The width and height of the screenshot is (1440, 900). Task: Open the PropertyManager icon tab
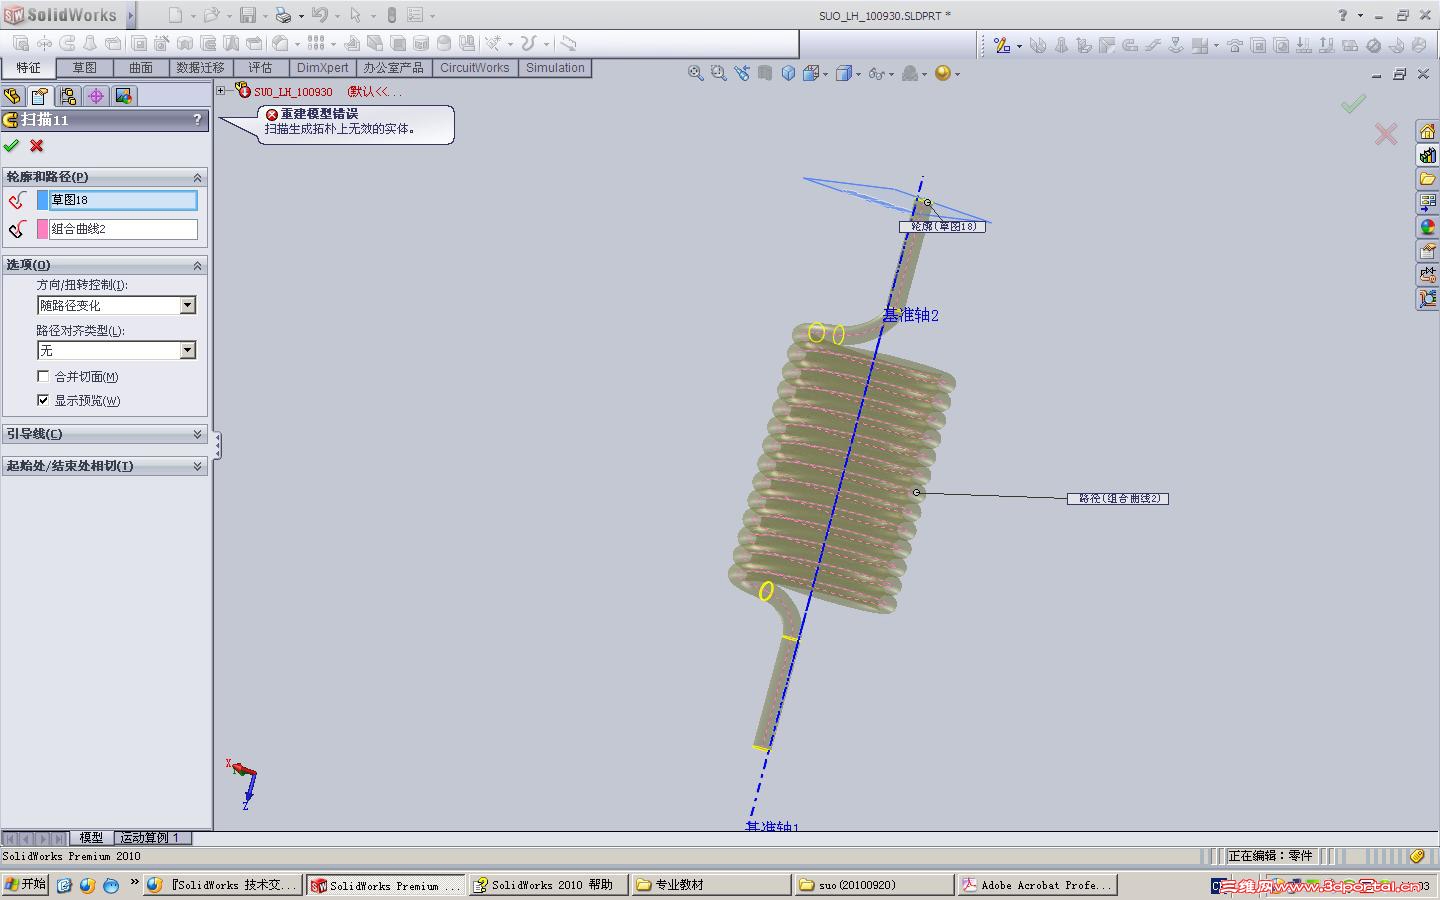coord(40,96)
